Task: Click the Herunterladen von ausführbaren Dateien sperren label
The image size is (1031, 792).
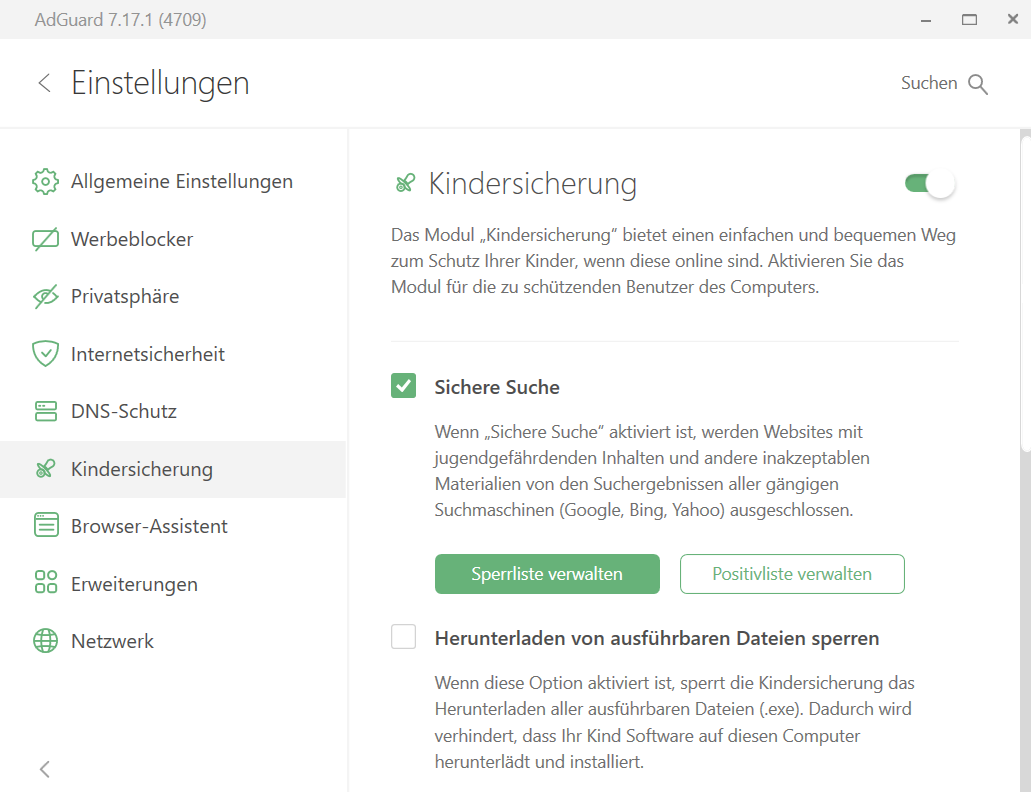Action: [657, 638]
